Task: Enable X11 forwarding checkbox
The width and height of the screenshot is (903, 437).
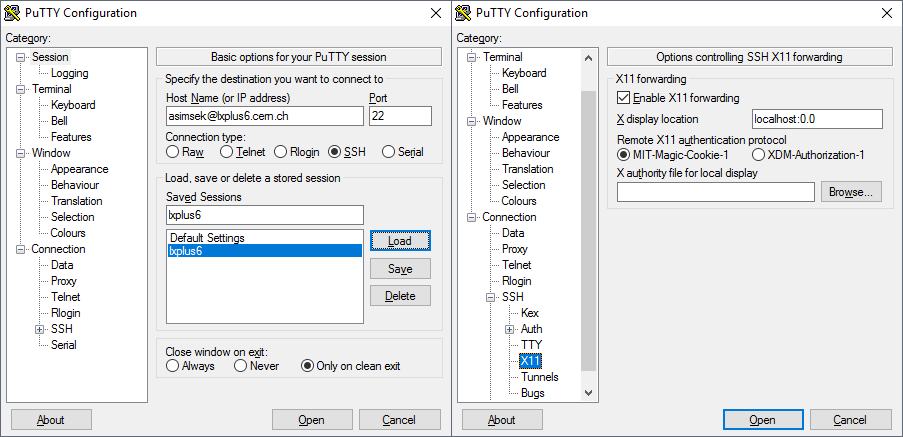Action: tap(623, 98)
